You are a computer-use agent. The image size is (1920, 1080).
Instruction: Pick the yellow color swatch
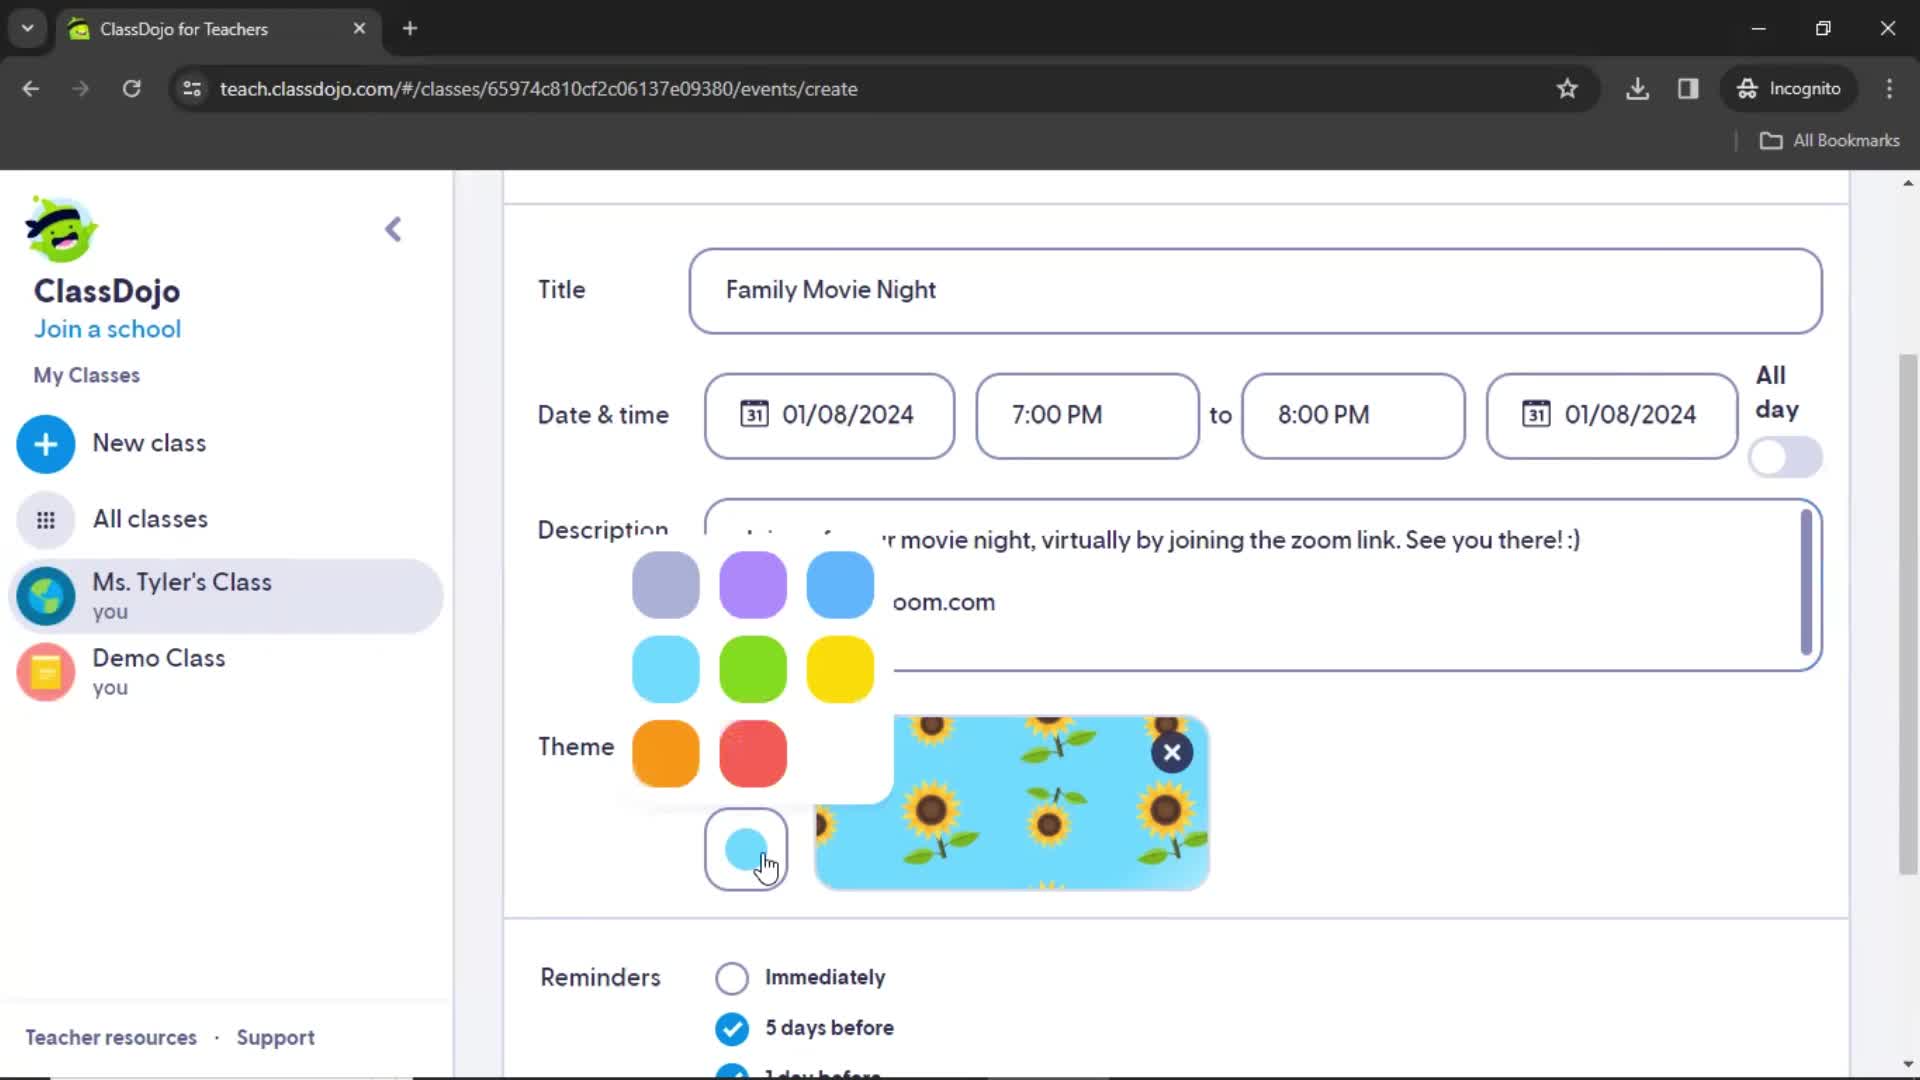(x=840, y=669)
